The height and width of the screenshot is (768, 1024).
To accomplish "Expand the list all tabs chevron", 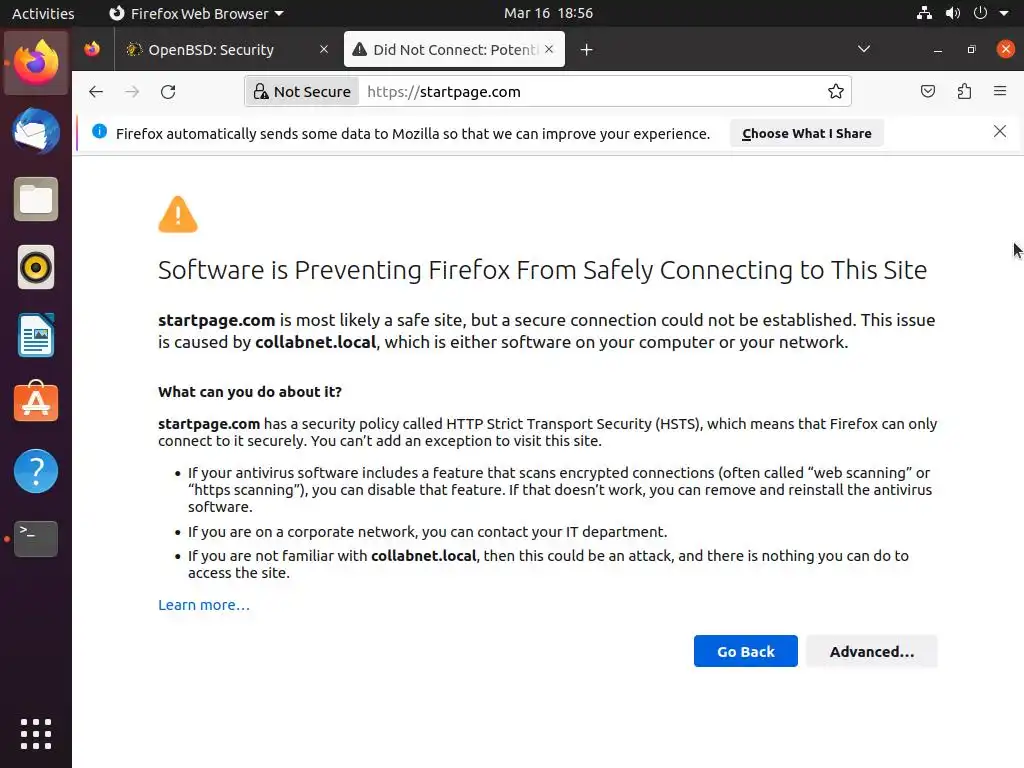I will pos(864,49).
